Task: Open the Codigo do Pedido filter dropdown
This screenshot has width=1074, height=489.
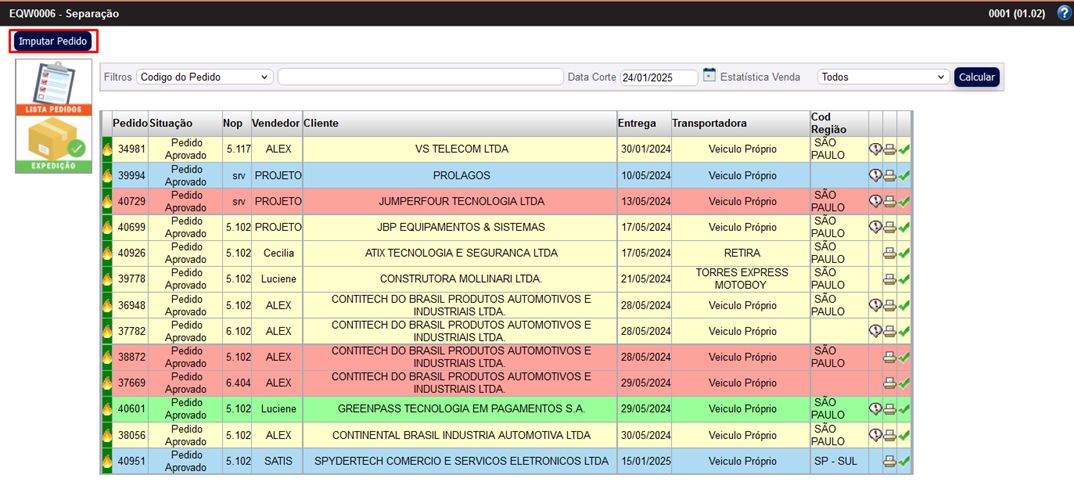Action: pos(204,77)
